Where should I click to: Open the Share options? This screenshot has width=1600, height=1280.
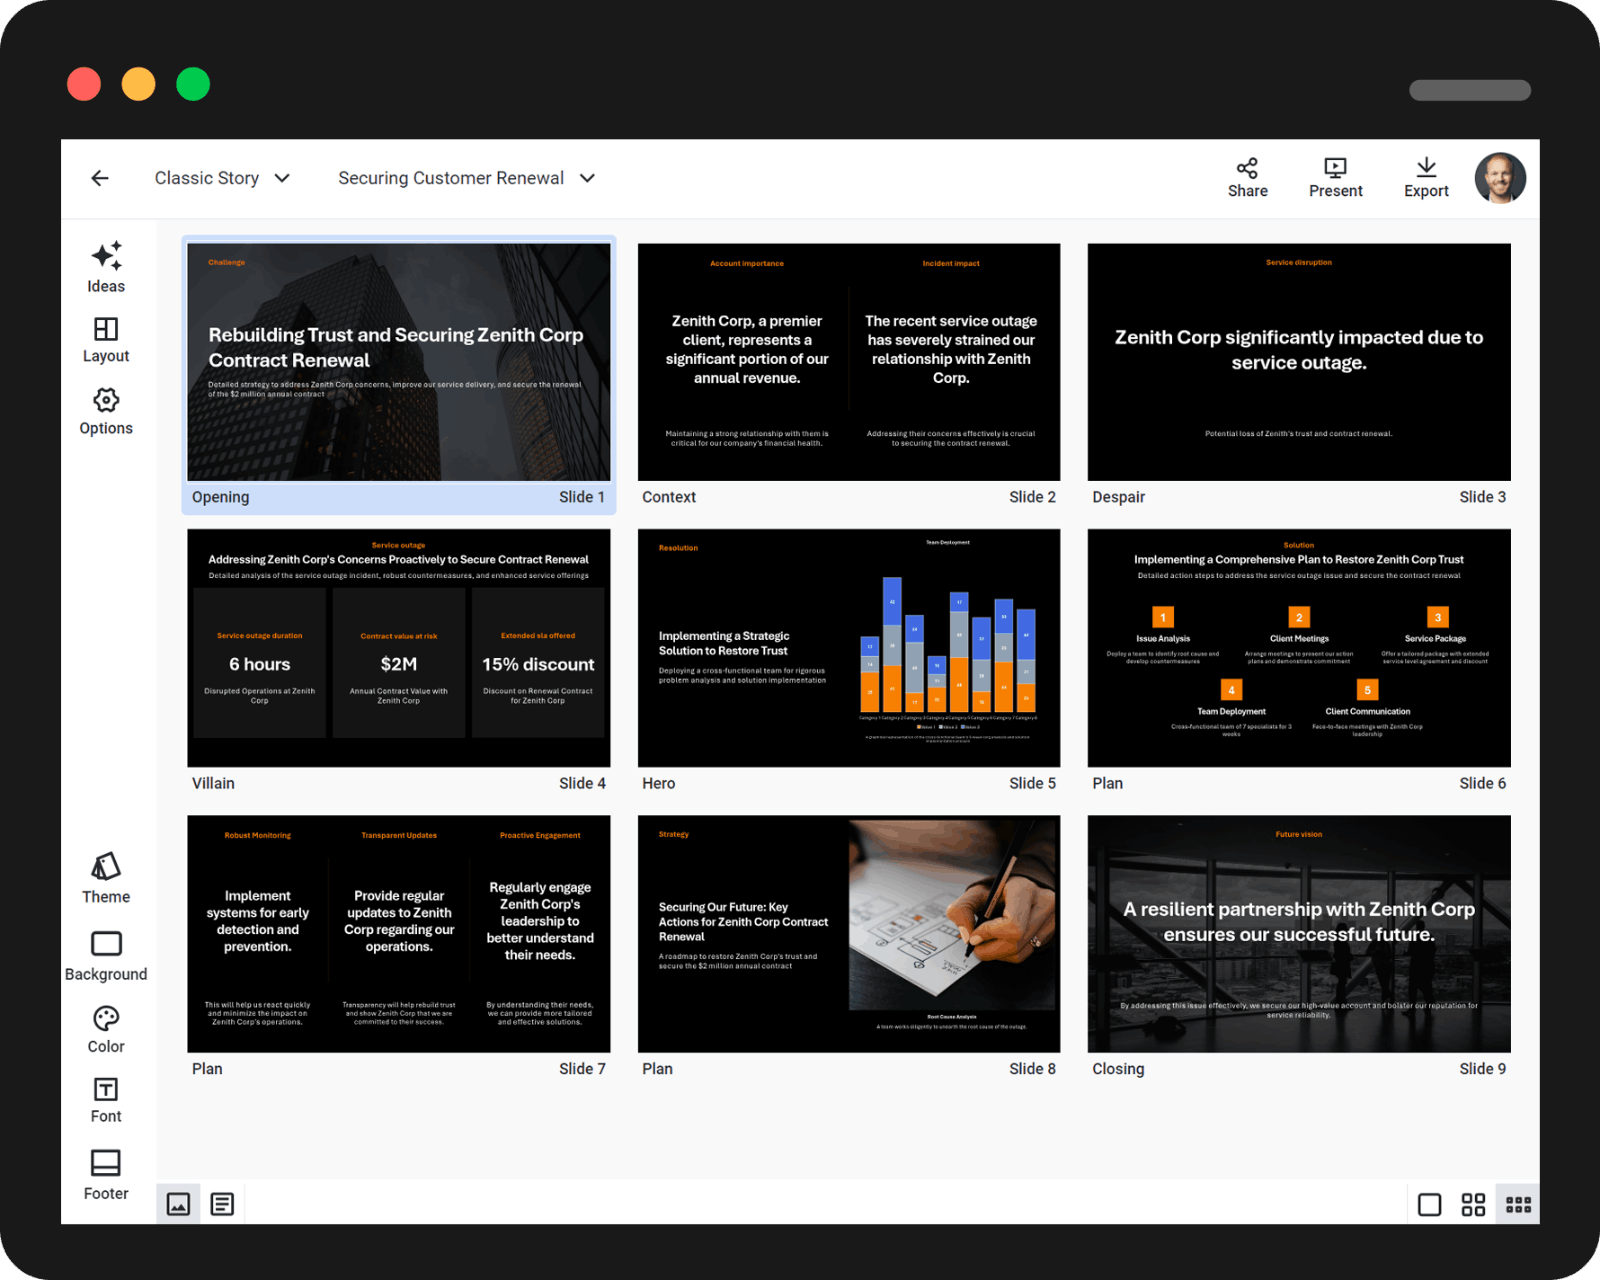click(1247, 175)
